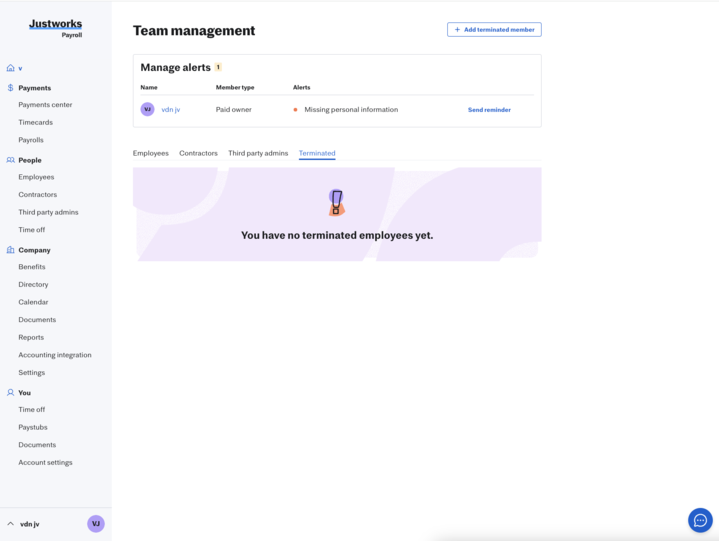This screenshot has height=541, width=719.
Task: Expand the vdn jv account menu chevron
Action: click(x=11, y=524)
